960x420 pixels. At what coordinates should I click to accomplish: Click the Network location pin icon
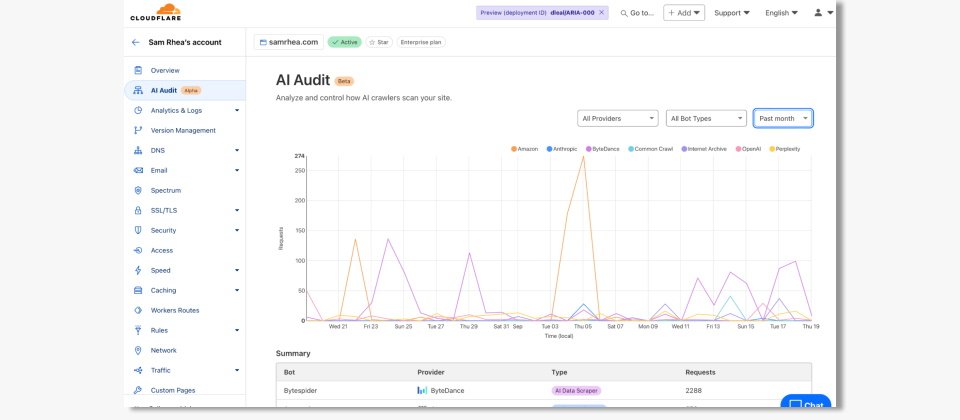click(x=137, y=350)
